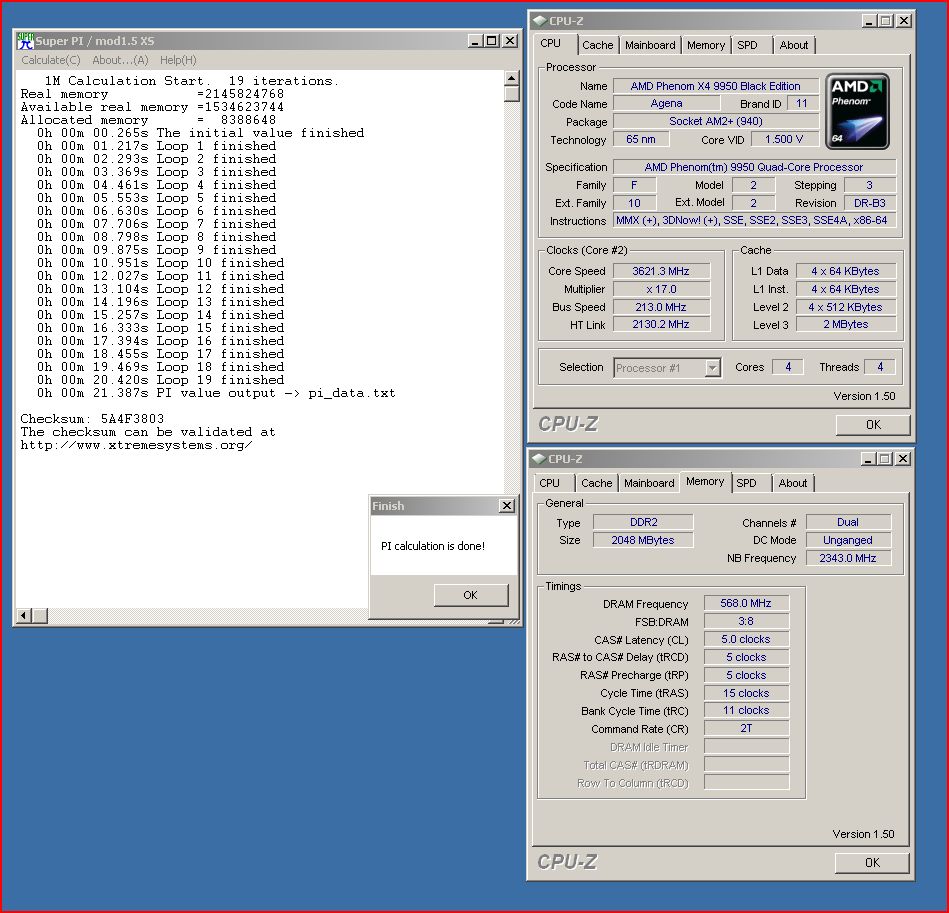The width and height of the screenshot is (949, 913).
Task: Click the Command Rate value 2T
Action: pyautogui.click(x=746, y=728)
